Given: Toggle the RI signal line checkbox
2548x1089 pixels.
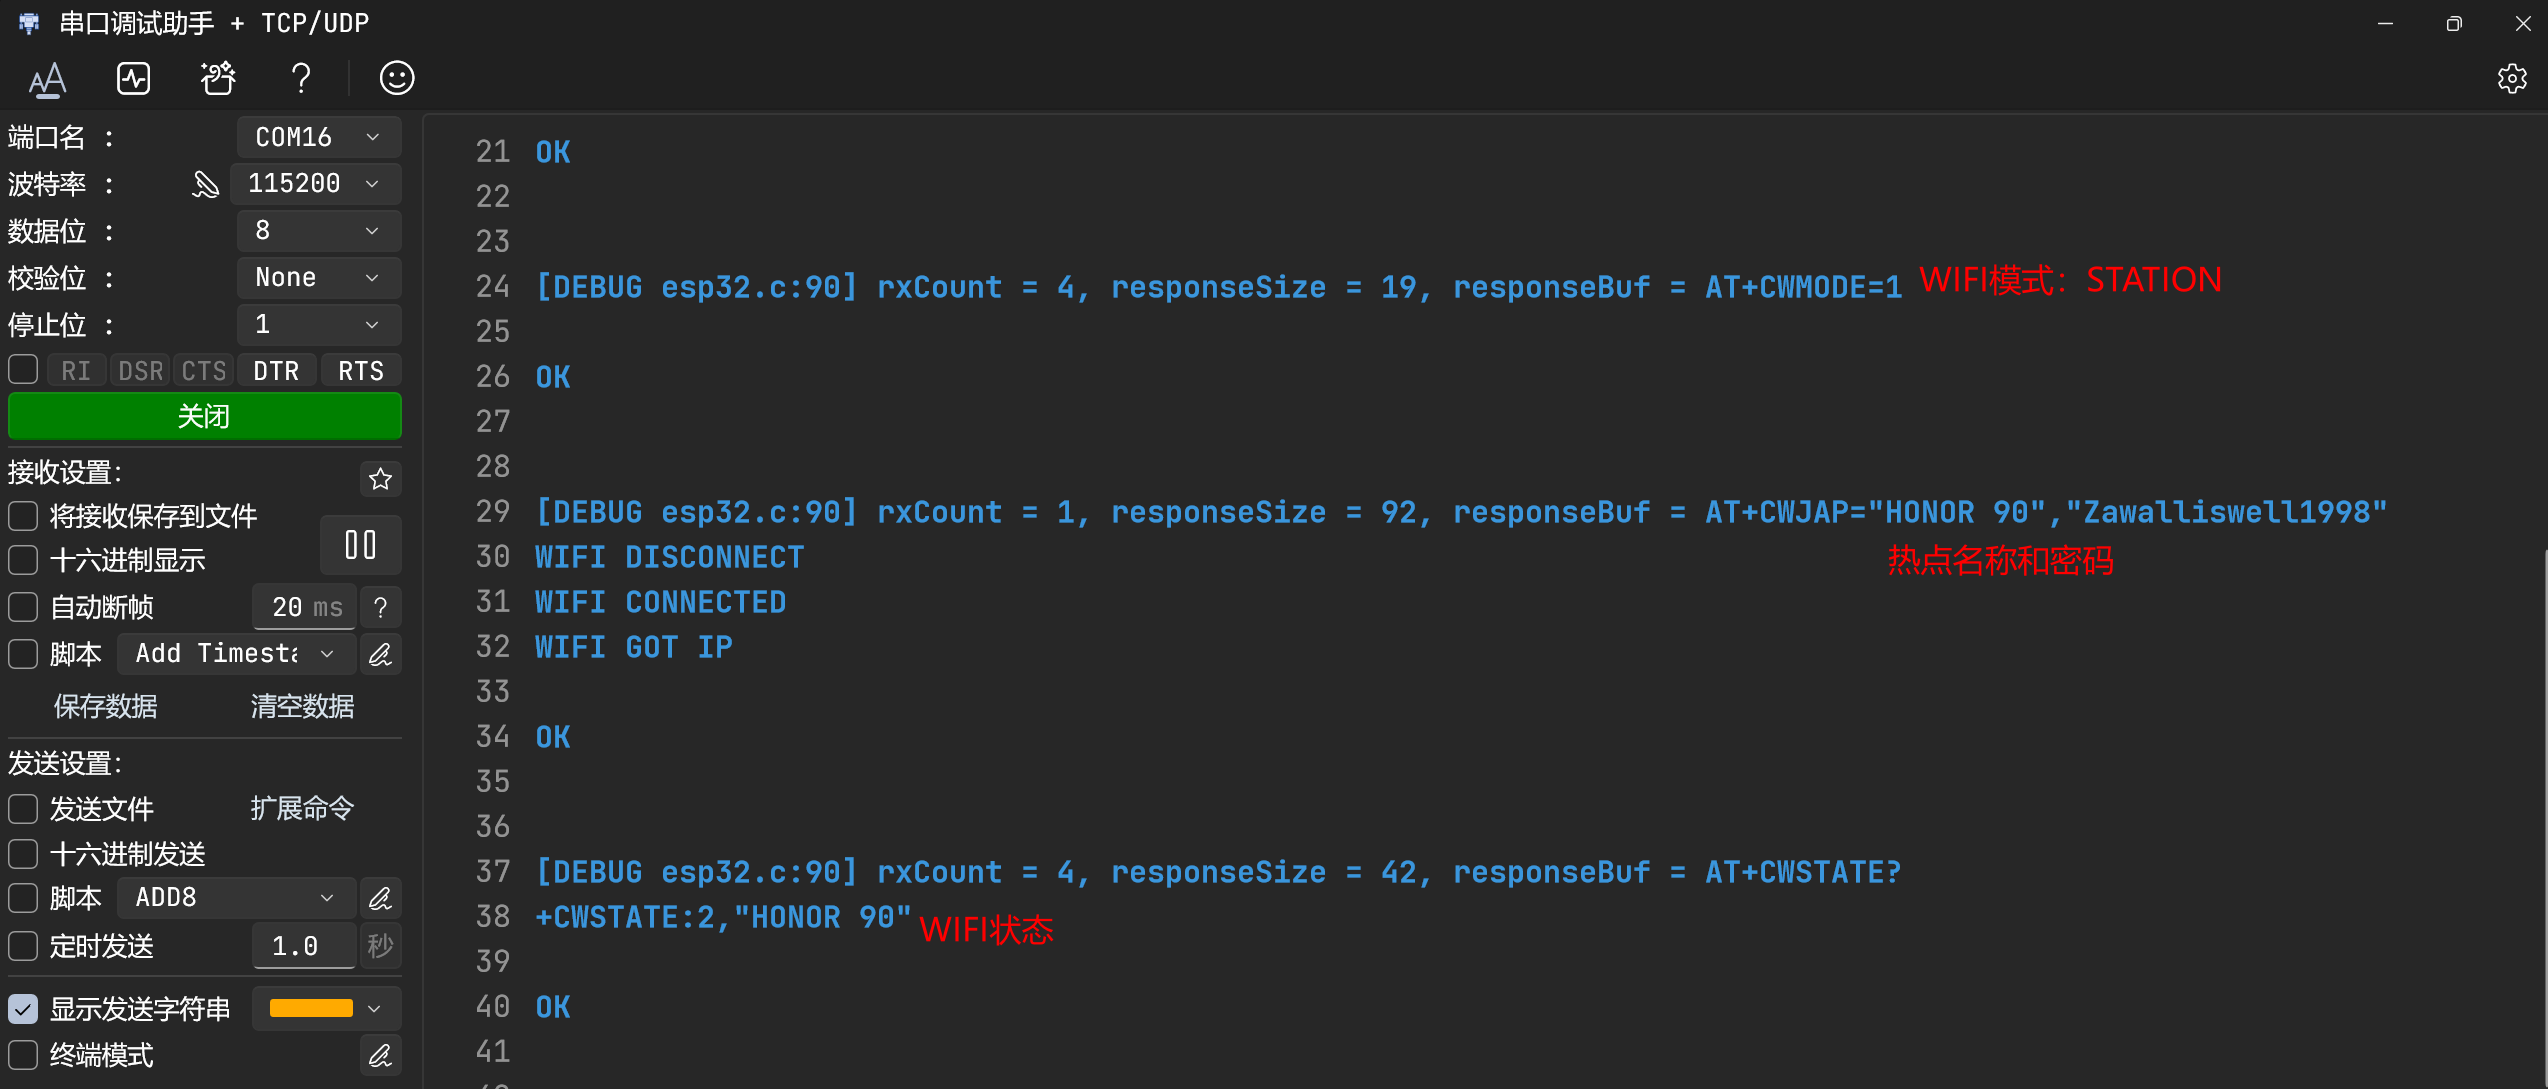Looking at the screenshot, I should click(x=23, y=370).
